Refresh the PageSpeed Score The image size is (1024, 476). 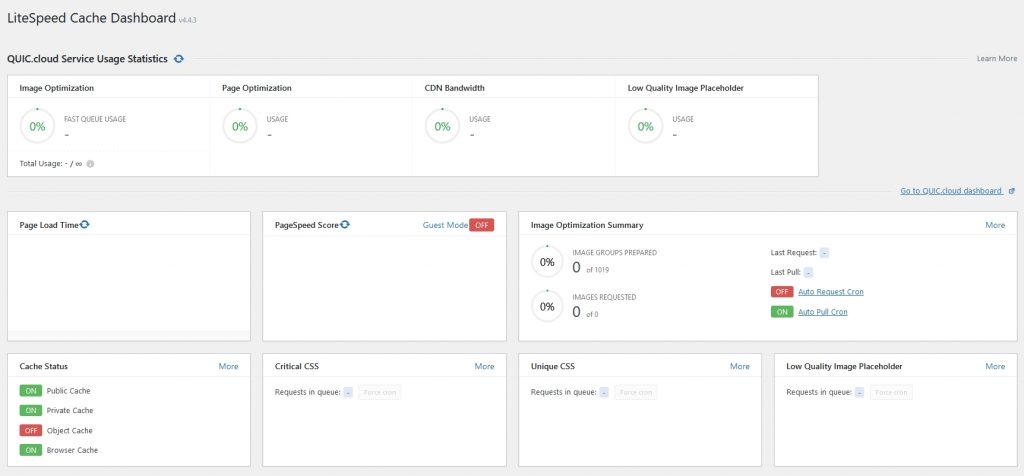[x=345, y=225]
